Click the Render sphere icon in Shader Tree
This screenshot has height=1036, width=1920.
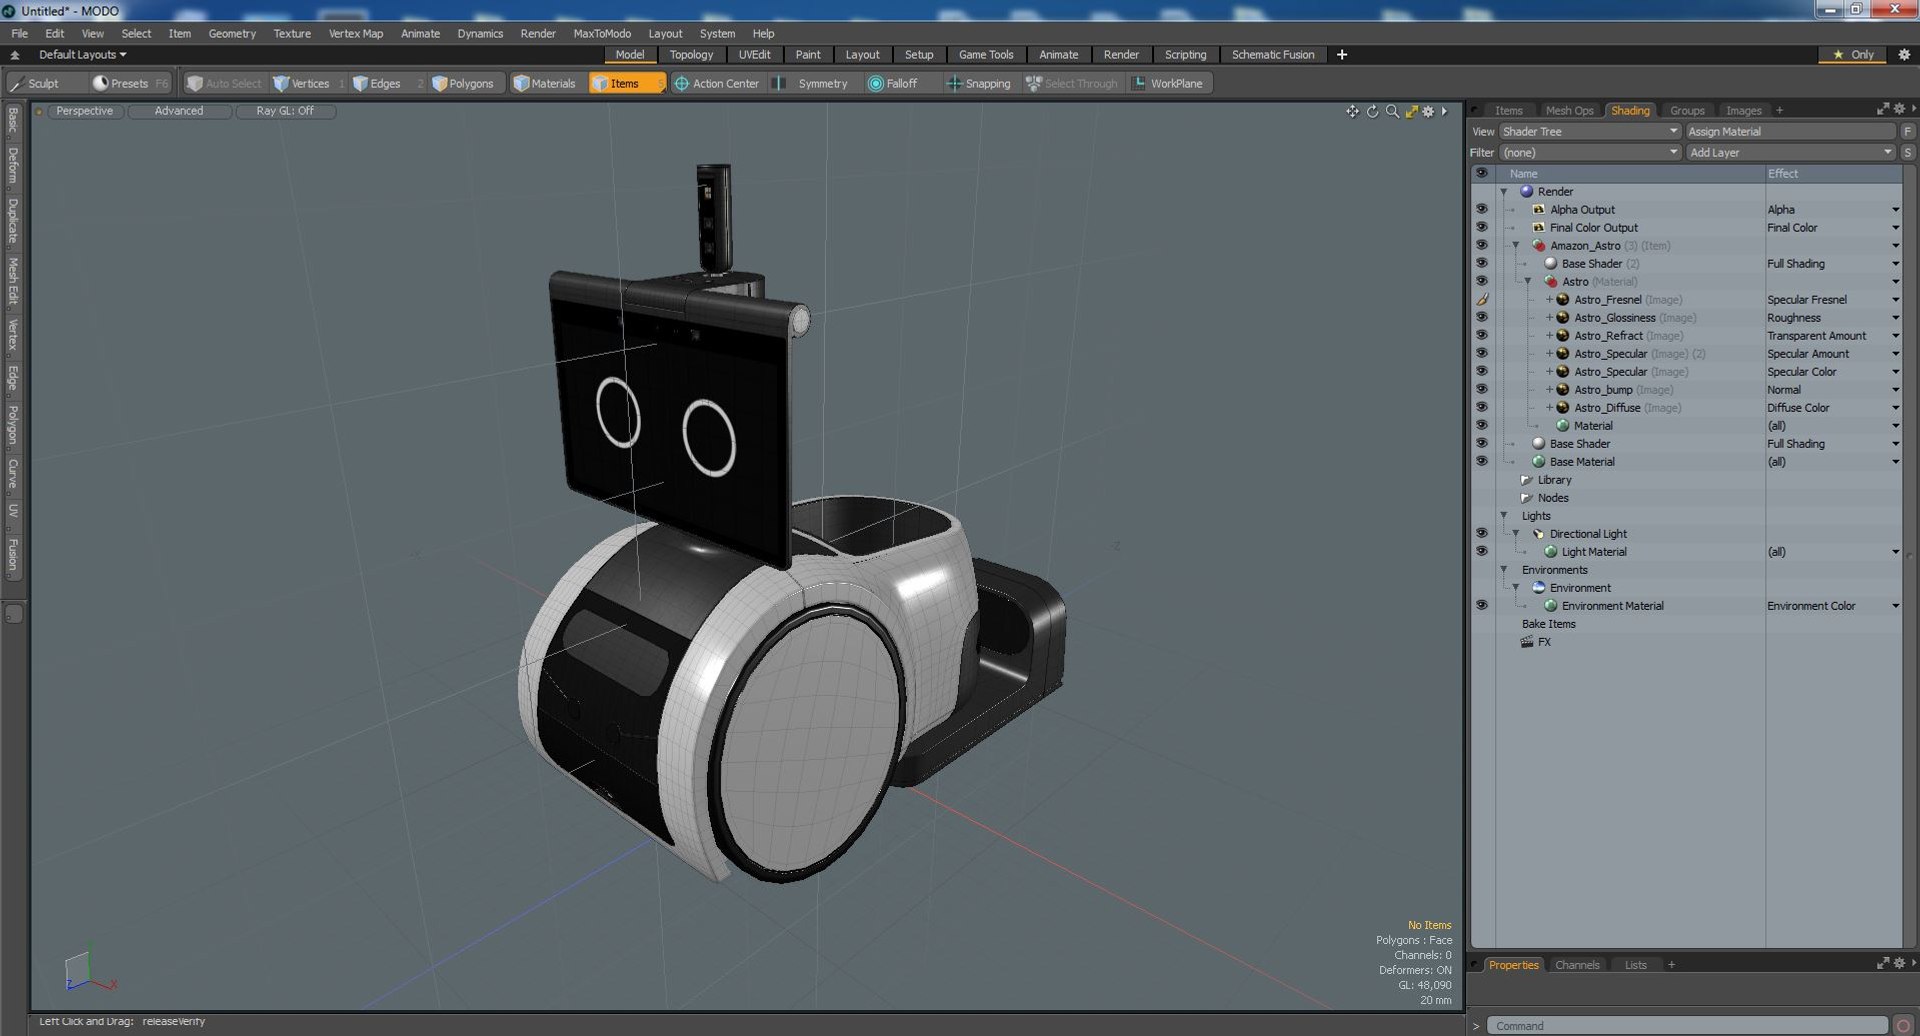[x=1527, y=192]
